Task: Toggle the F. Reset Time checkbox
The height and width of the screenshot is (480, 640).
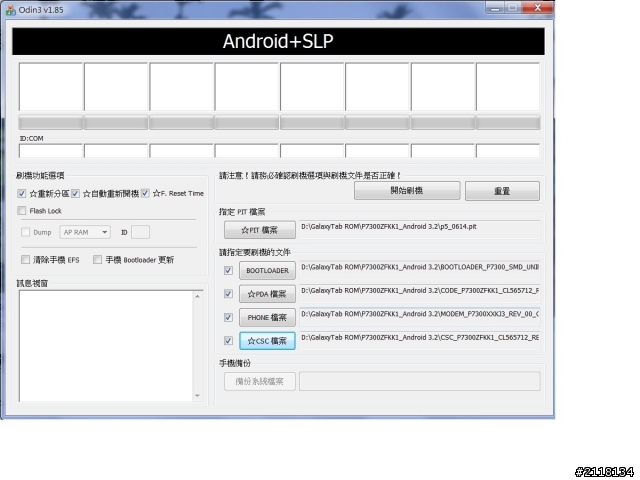Action: (145, 193)
